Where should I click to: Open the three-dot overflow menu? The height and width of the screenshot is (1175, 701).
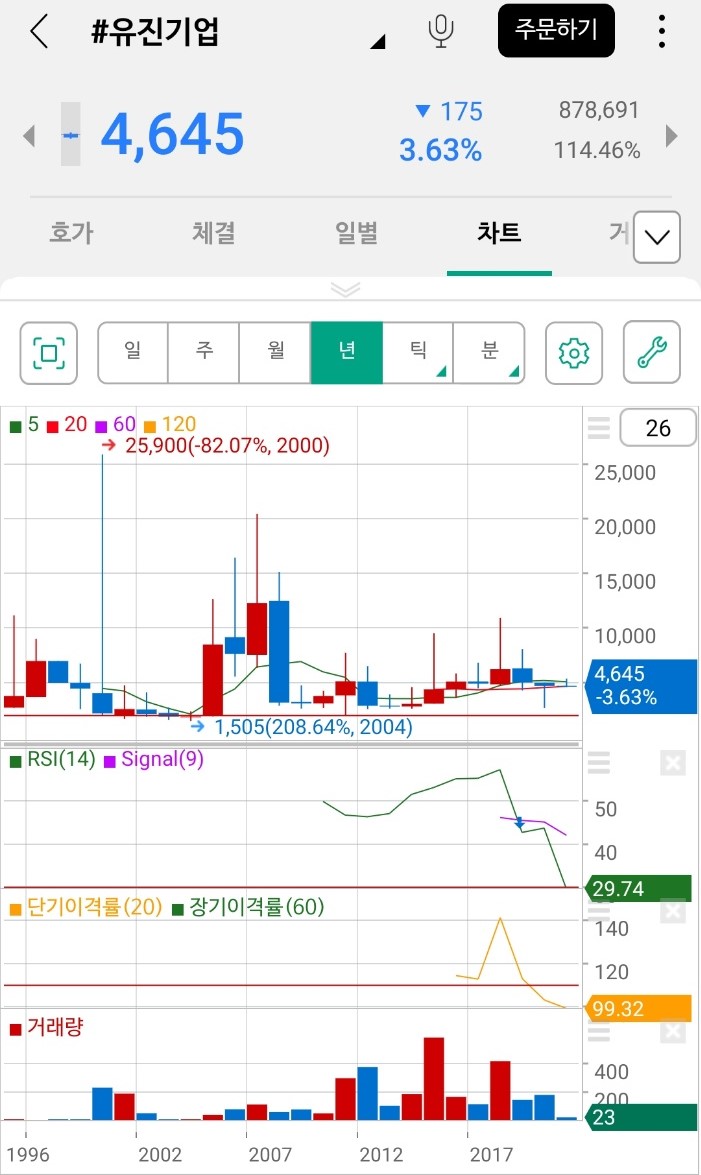coord(661,31)
